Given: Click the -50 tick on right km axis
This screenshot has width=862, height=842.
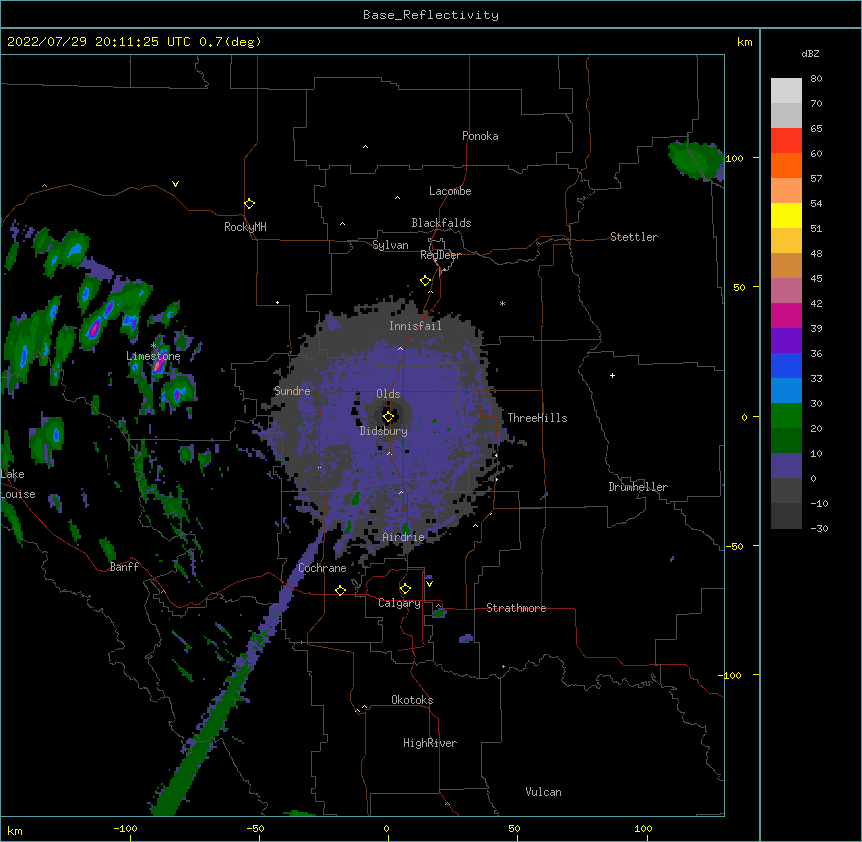Looking at the screenshot, I should click(734, 546).
